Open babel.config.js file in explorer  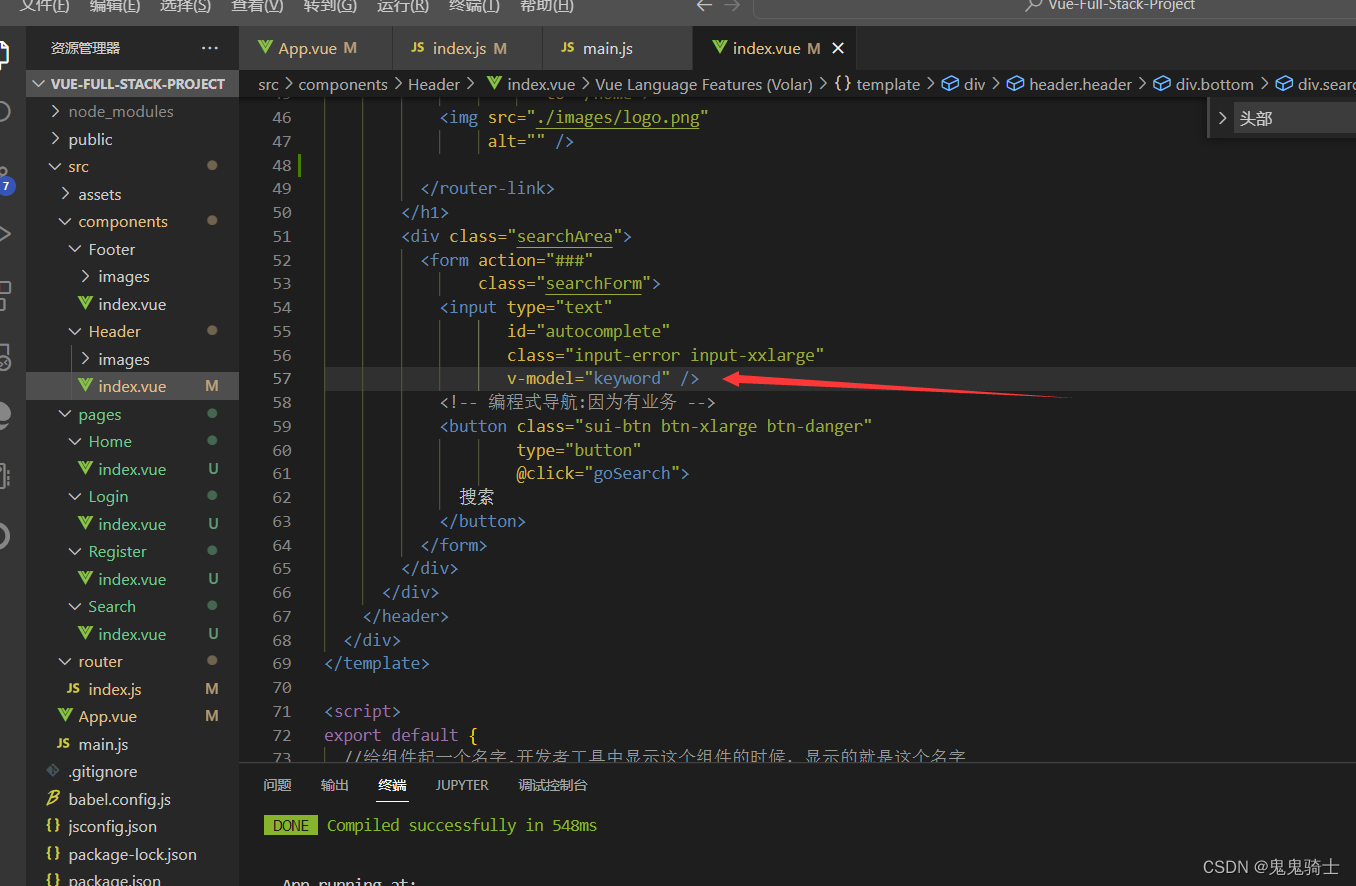click(x=119, y=799)
